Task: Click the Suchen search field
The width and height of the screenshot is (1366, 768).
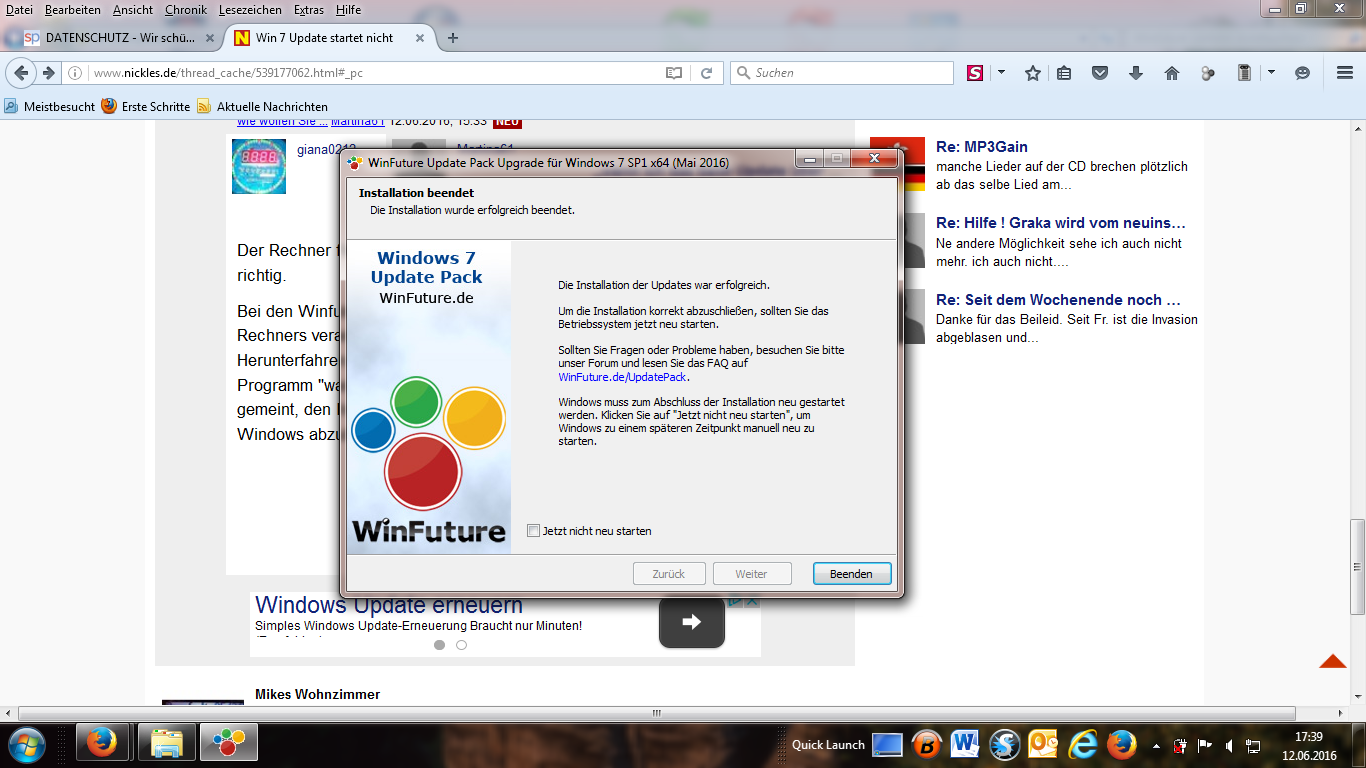Action: 842,73
